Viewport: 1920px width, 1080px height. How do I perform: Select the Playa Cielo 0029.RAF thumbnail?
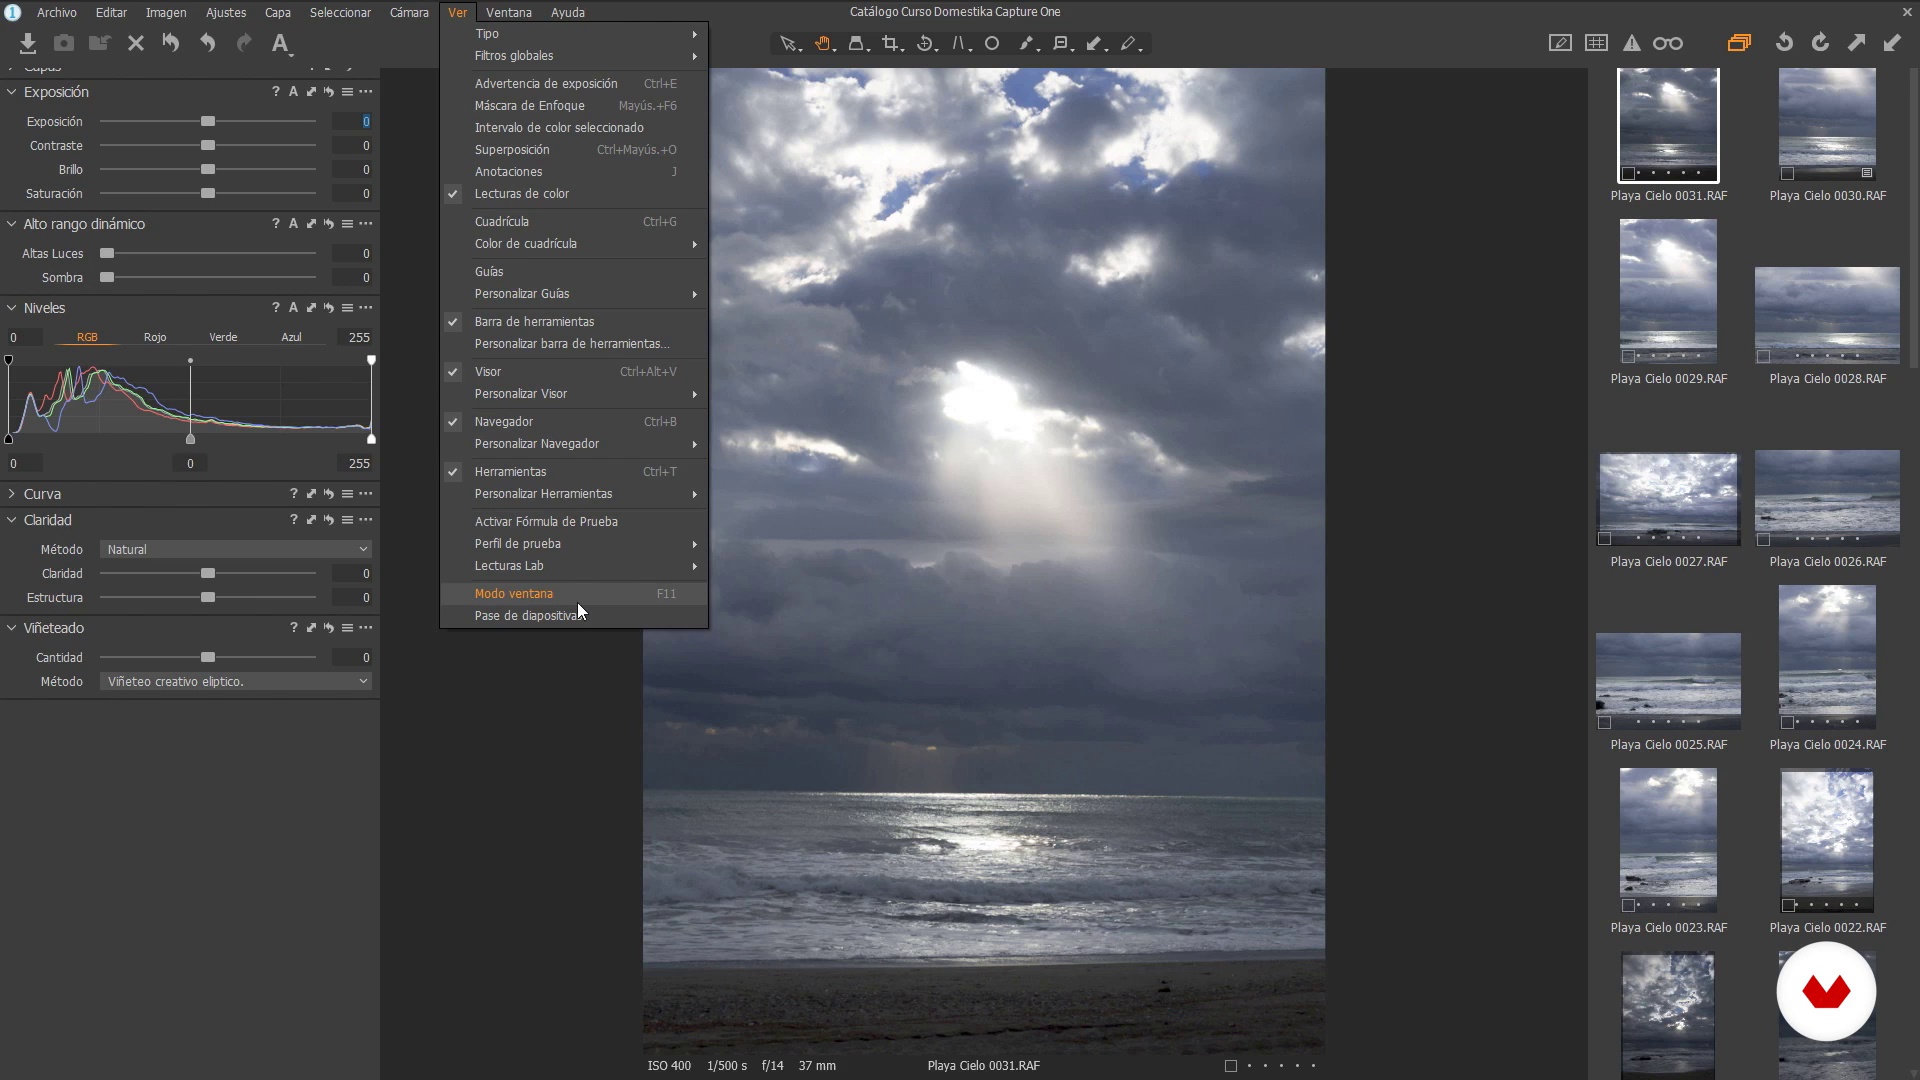pos(1668,291)
